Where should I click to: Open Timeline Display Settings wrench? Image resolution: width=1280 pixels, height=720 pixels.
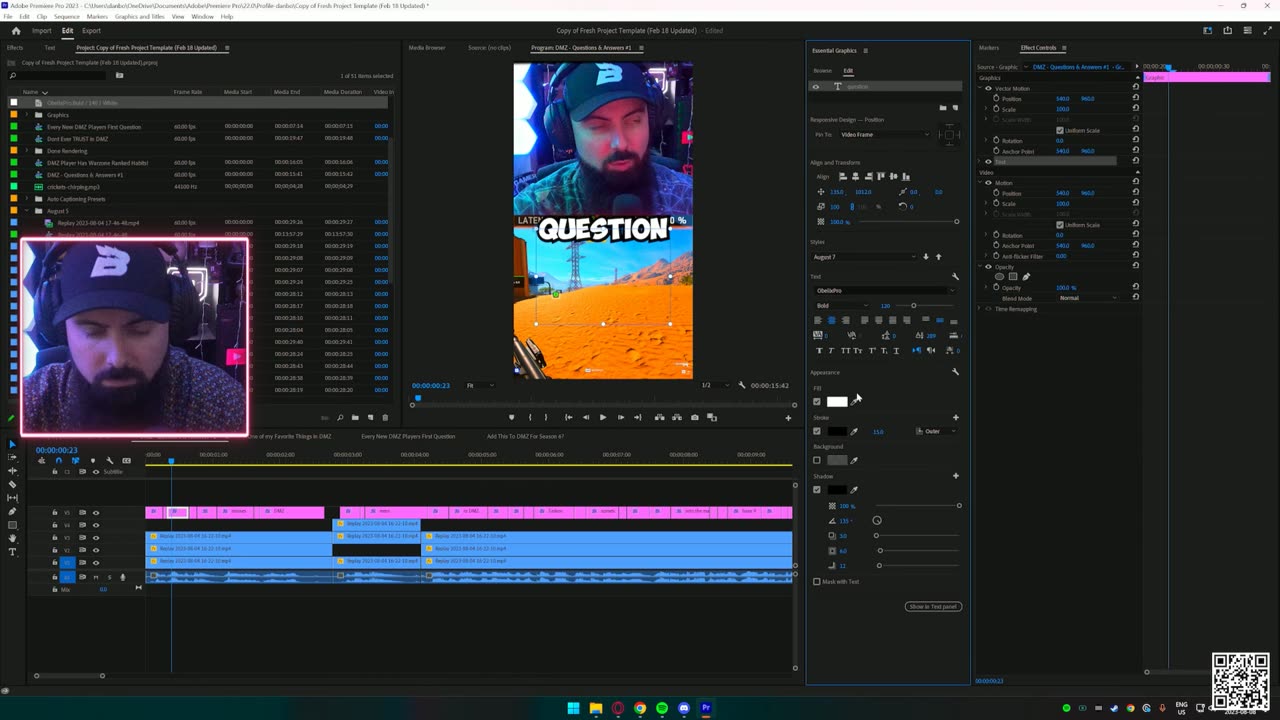coord(109,461)
